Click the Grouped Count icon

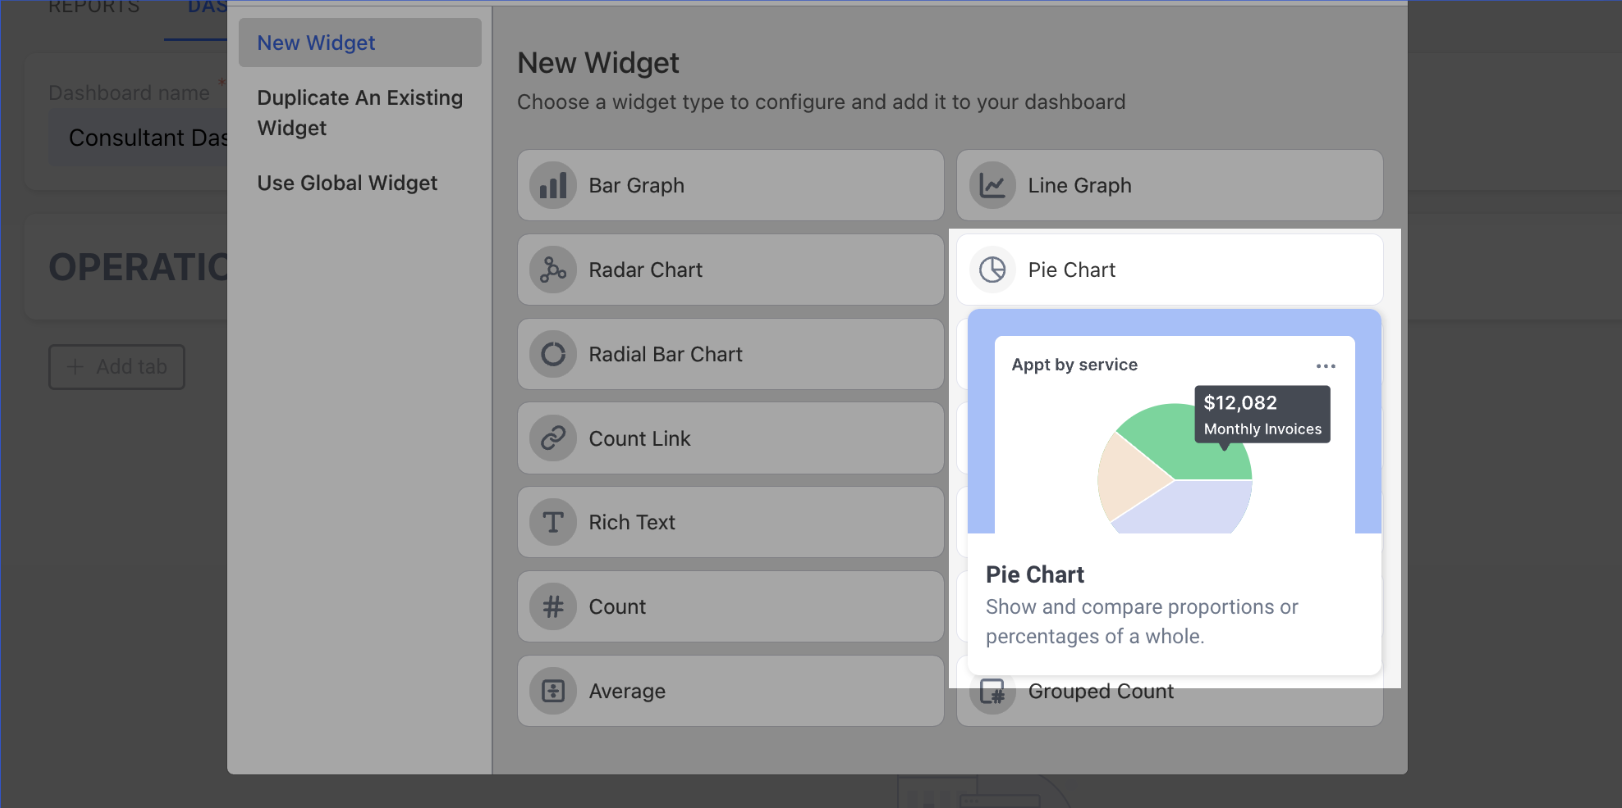point(992,692)
